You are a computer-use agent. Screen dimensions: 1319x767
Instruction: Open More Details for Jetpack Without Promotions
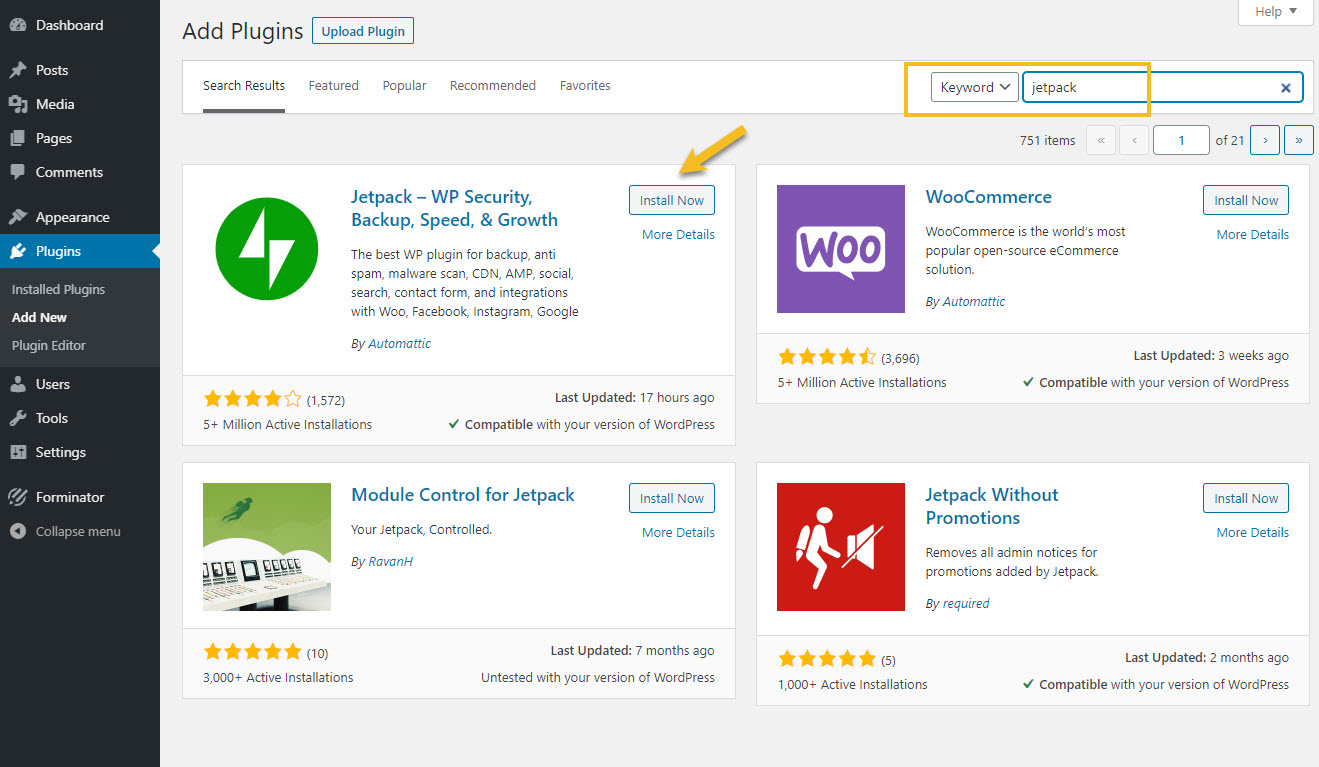(1252, 532)
